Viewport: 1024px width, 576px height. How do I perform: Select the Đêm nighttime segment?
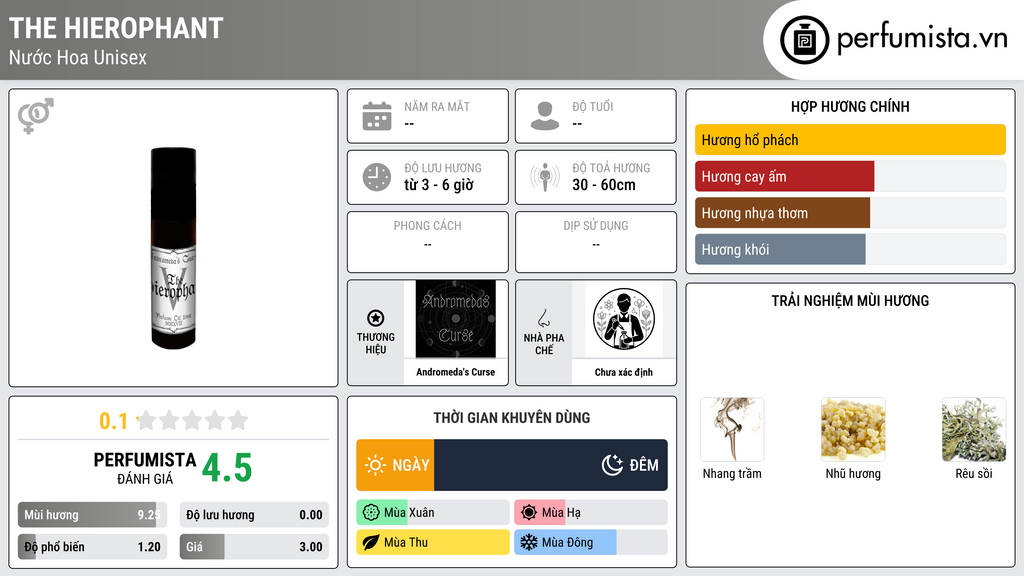551,465
